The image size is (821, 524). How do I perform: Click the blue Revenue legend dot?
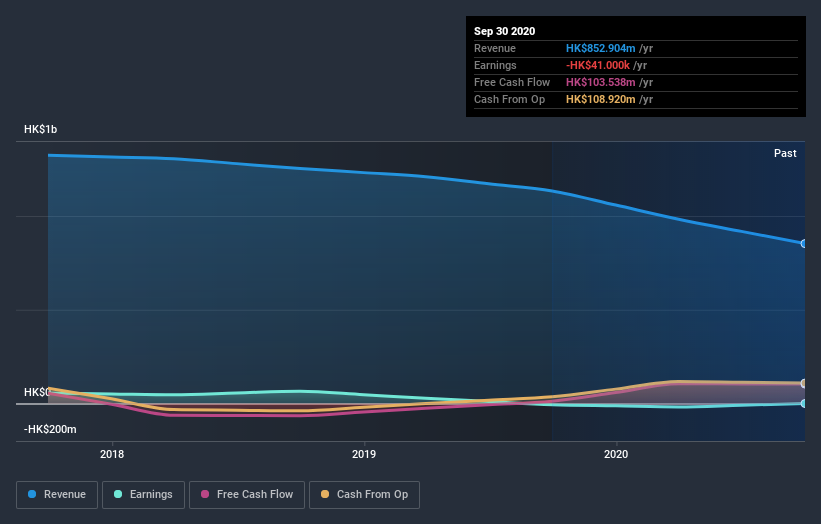[32, 494]
